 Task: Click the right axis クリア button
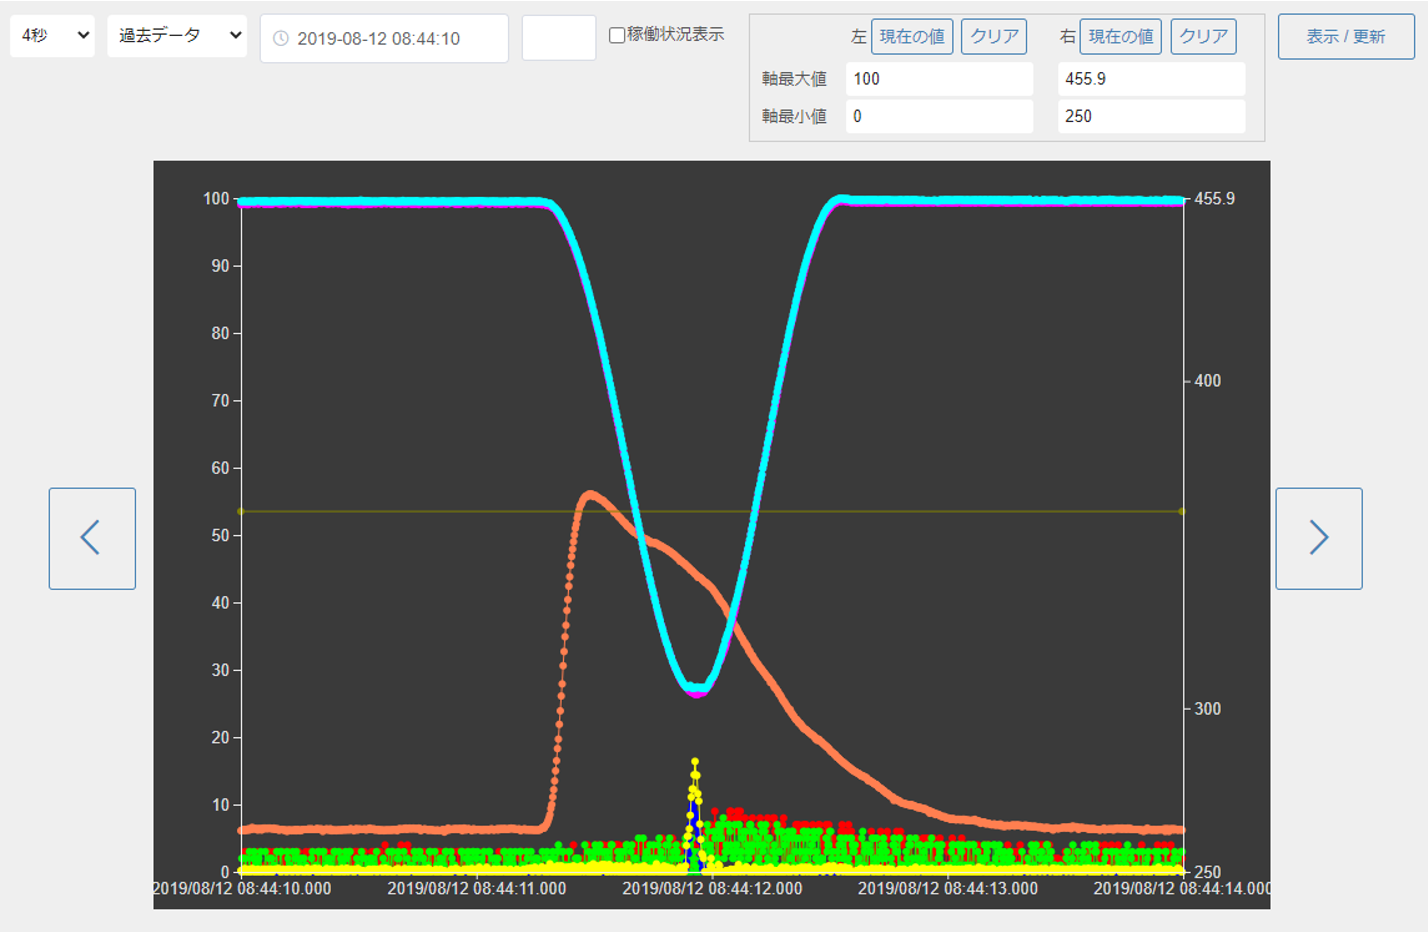click(1203, 37)
